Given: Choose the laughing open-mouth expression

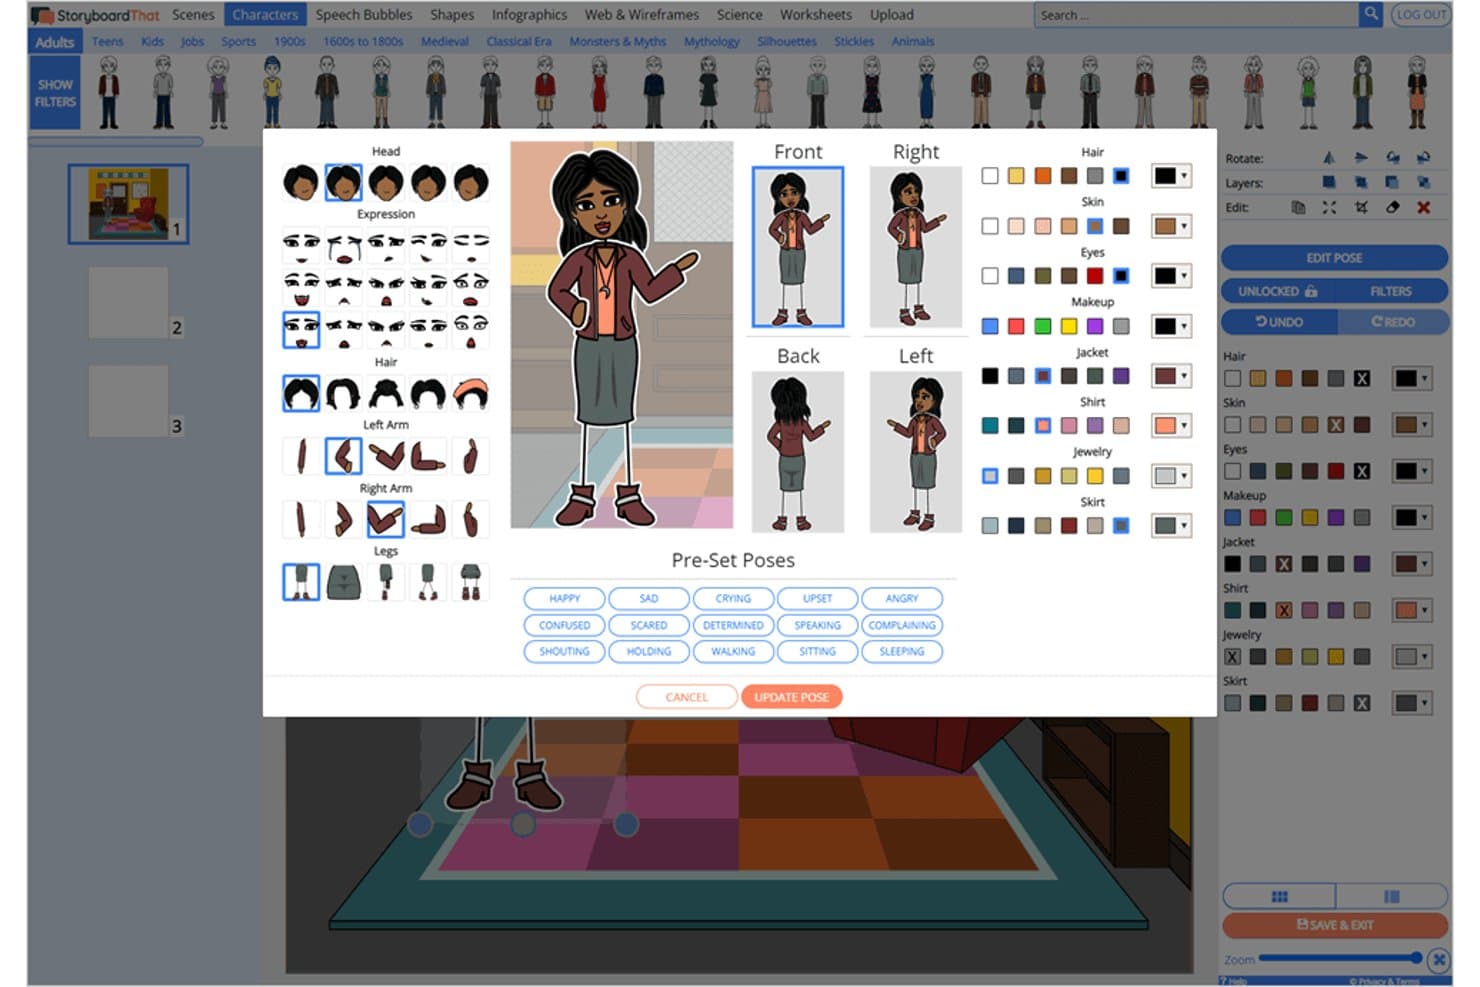Looking at the screenshot, I should click(301, 287).
